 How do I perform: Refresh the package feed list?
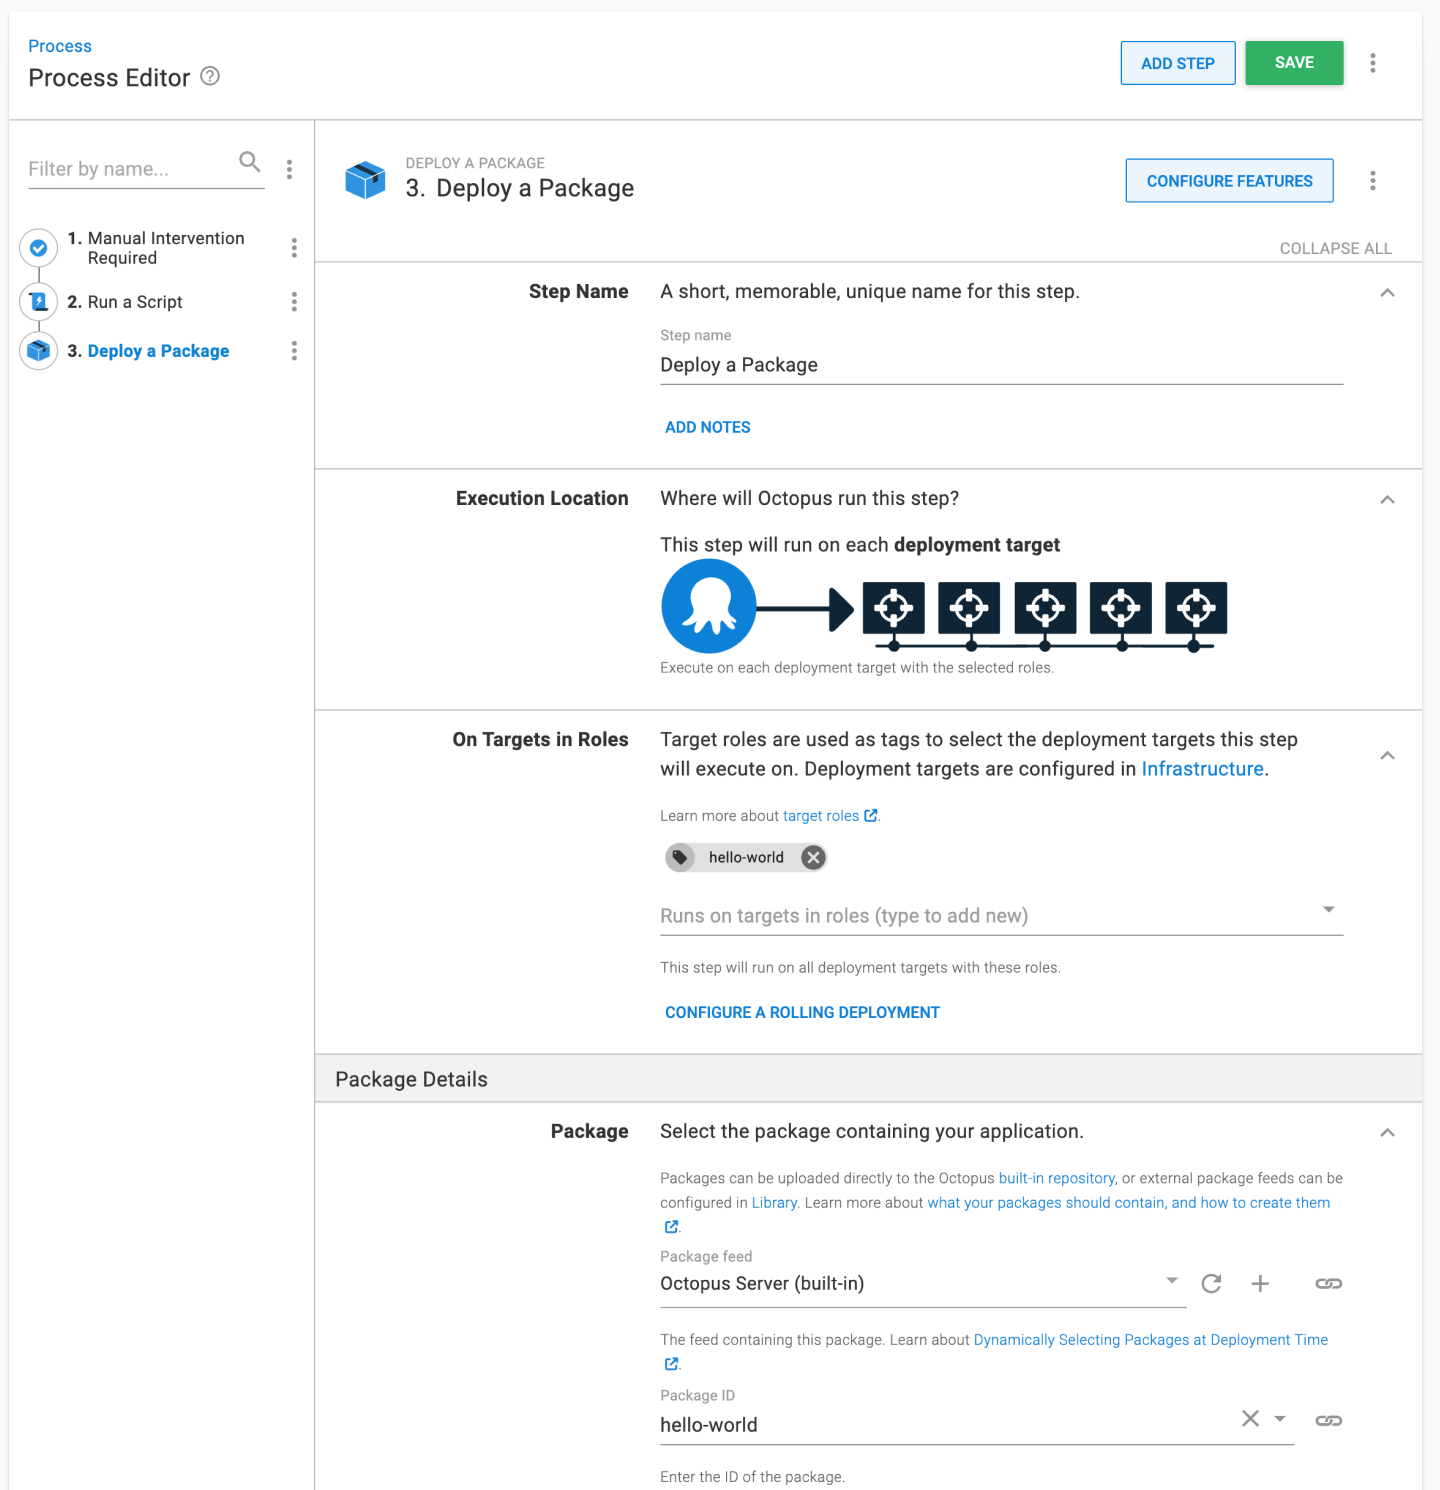pyautogui.click(x=1212, y=1283)
